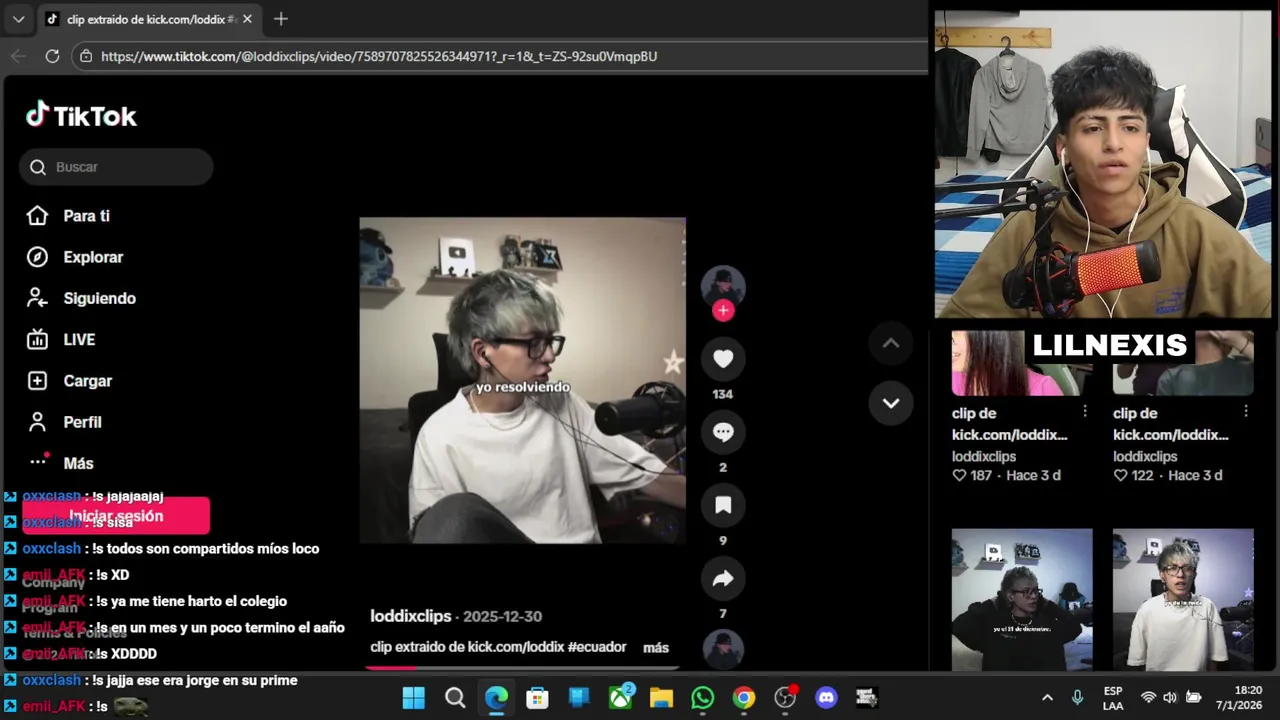Open options menu of the 187-likes clip
Image resolution: width=1280 pixels, height=720 pixels.
coord(1085,411)
